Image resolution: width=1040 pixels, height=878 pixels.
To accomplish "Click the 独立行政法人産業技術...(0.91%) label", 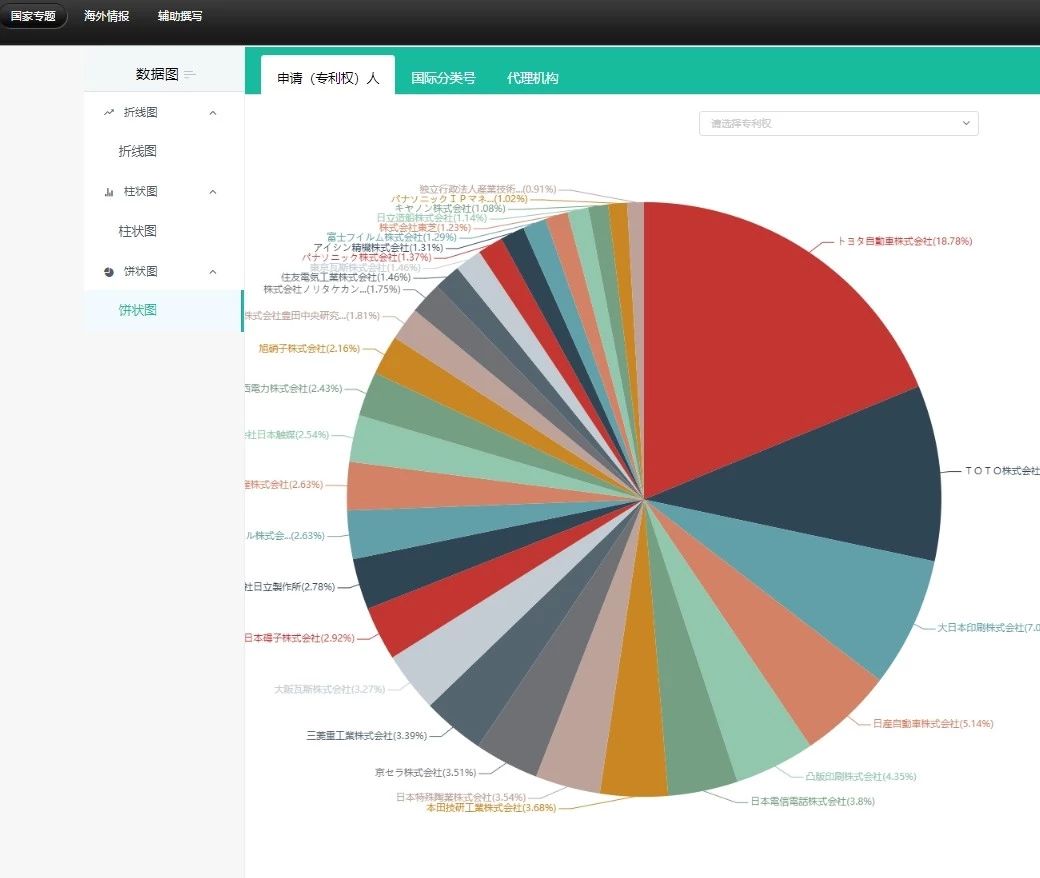I will (x=488, y=189).
